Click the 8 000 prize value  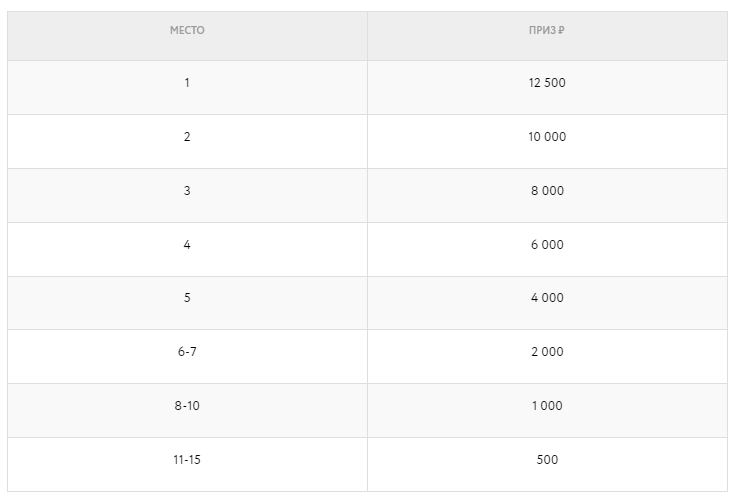(547, 191)
